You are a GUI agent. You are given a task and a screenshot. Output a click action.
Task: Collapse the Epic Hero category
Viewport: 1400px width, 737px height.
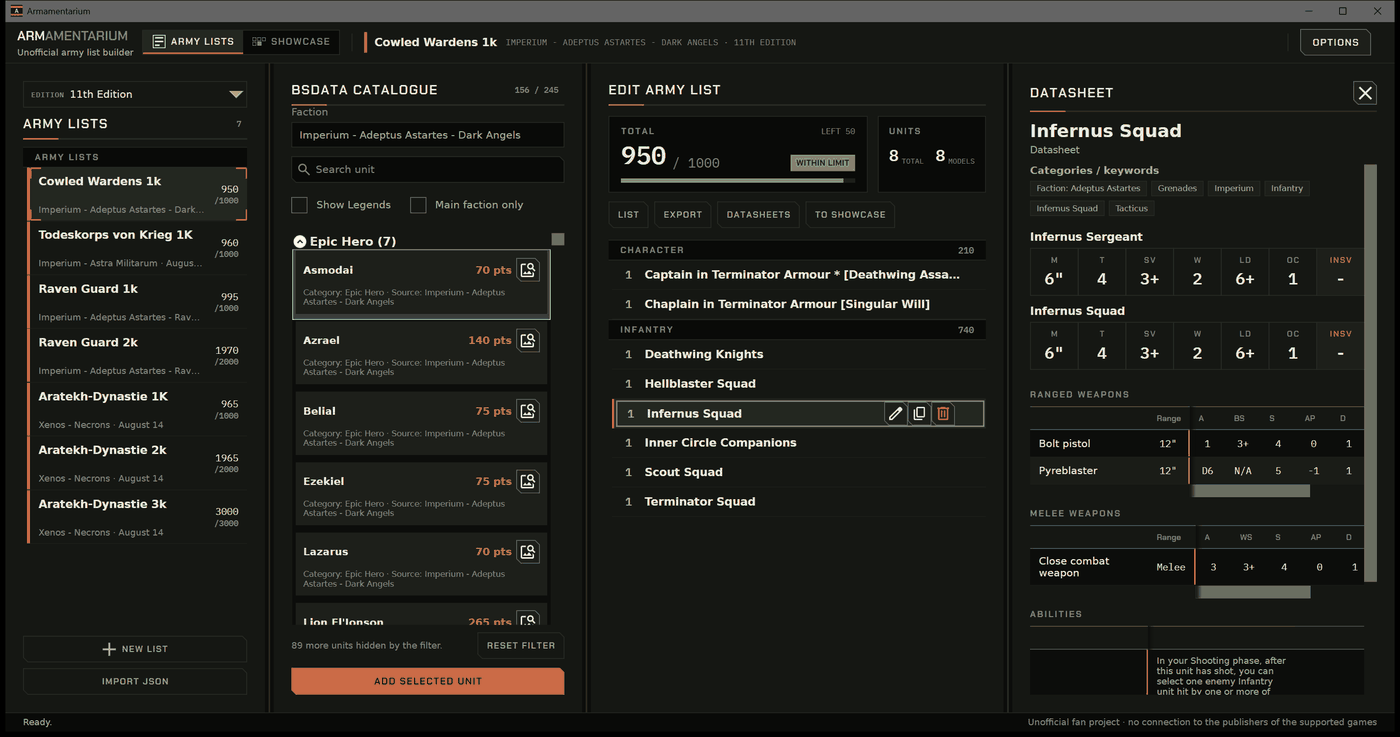tap(299, 242)
